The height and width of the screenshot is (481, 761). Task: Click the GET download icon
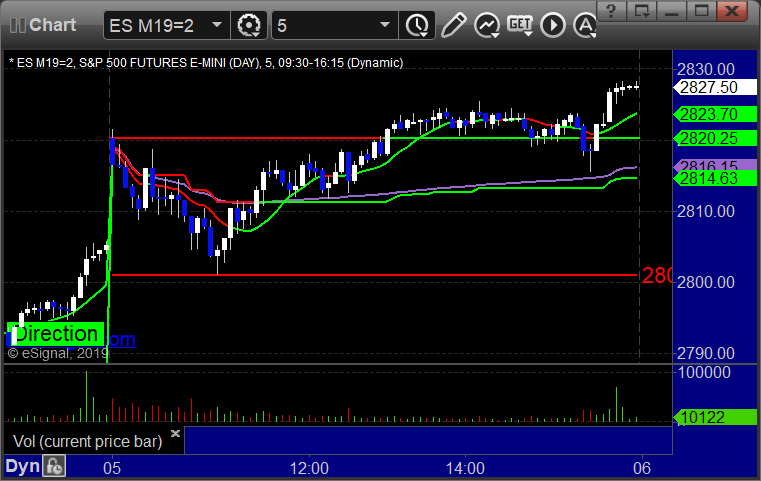point(520,24)
